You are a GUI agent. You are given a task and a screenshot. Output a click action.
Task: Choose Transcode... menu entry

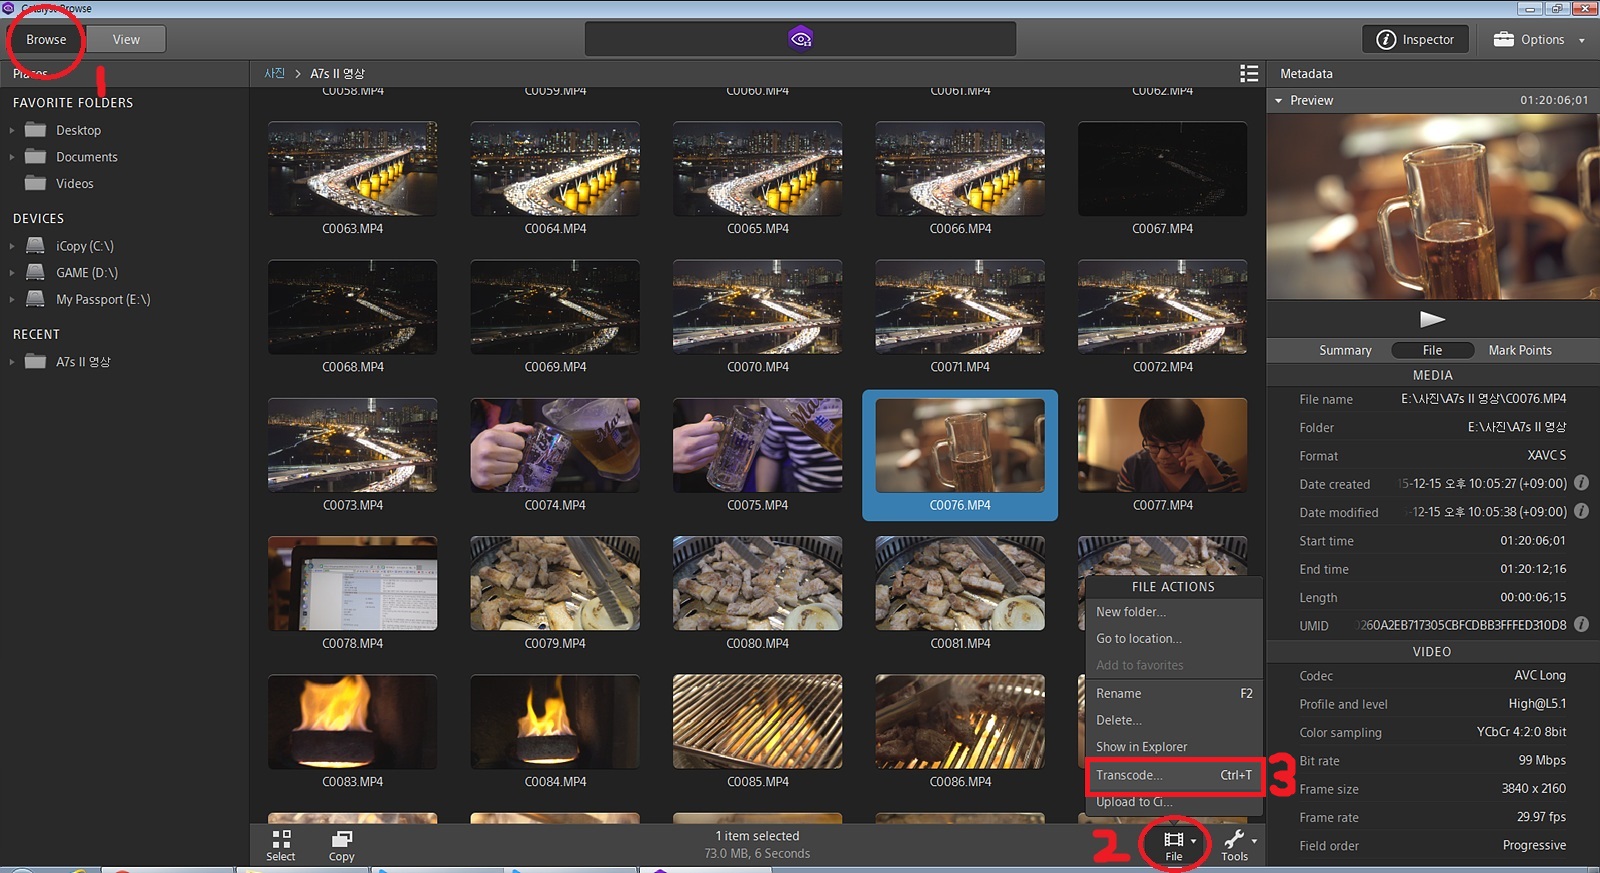(x=1174, y=775)
